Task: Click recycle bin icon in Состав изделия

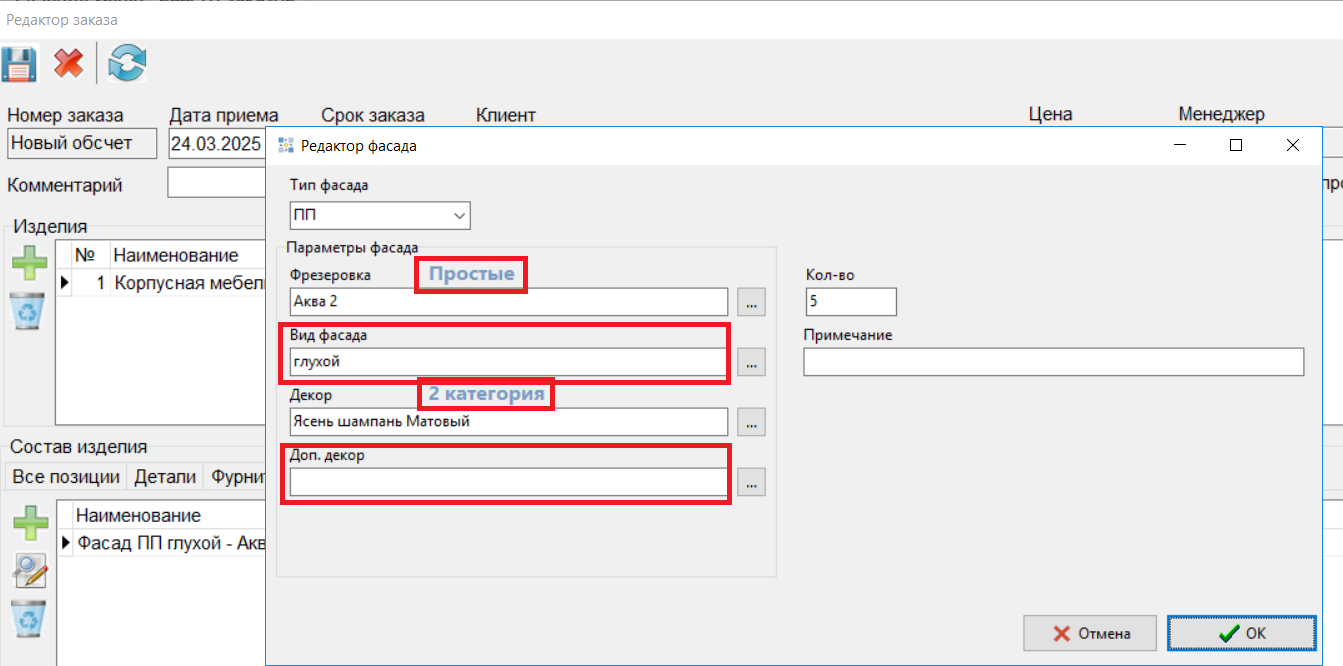Action: [x=29, y=618]
